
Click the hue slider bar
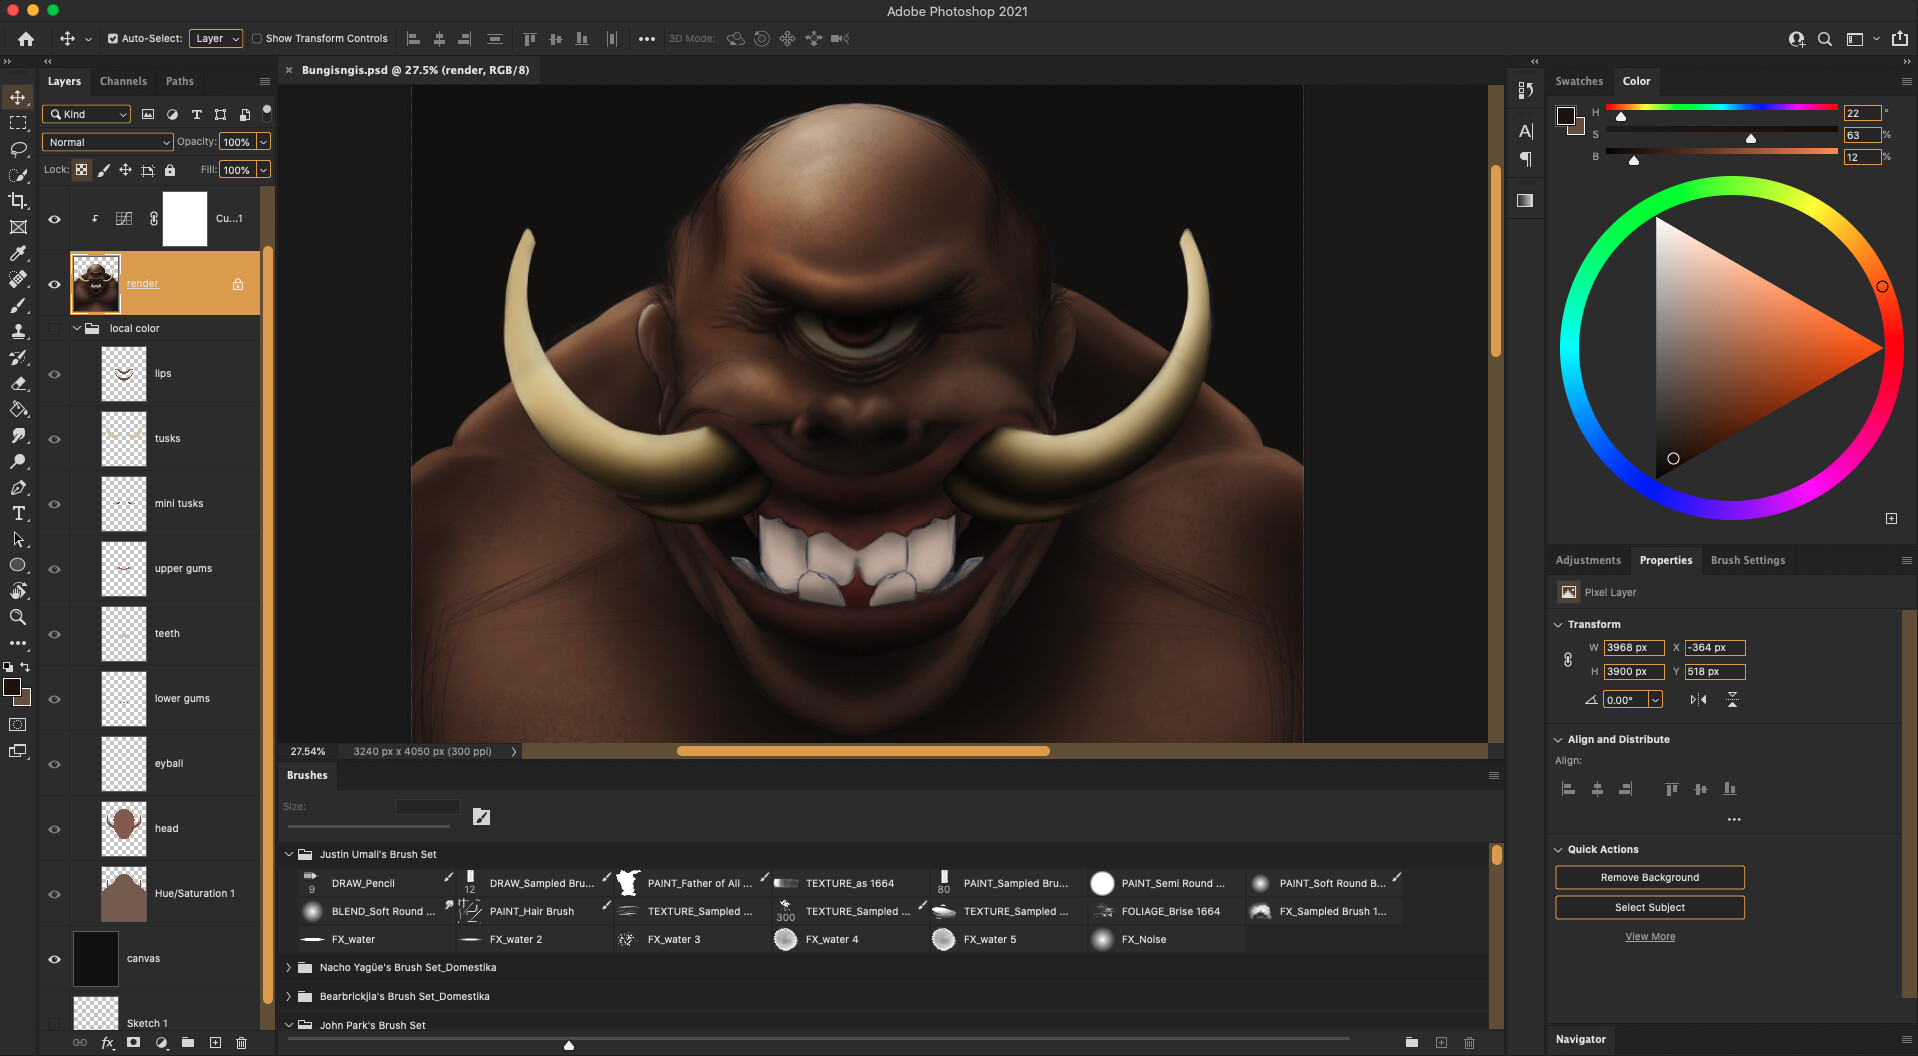(x=1720, y=107)
